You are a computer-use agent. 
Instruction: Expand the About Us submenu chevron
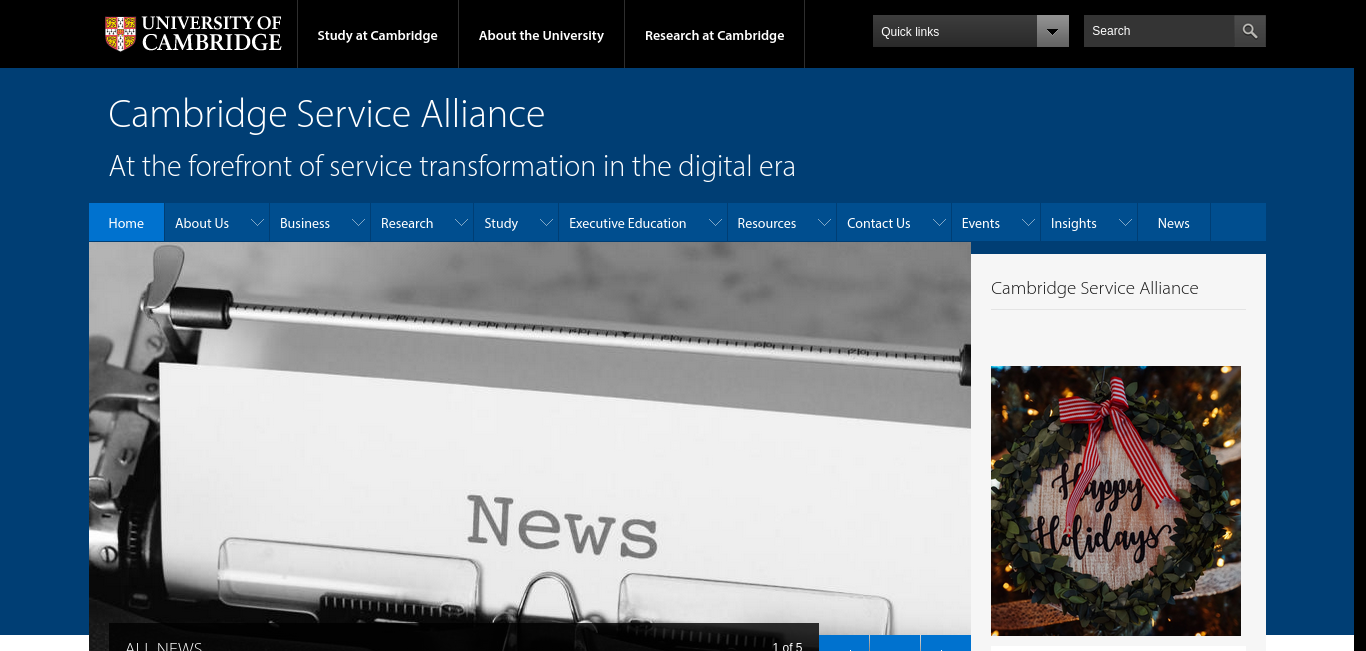click(x=256, y=223)
